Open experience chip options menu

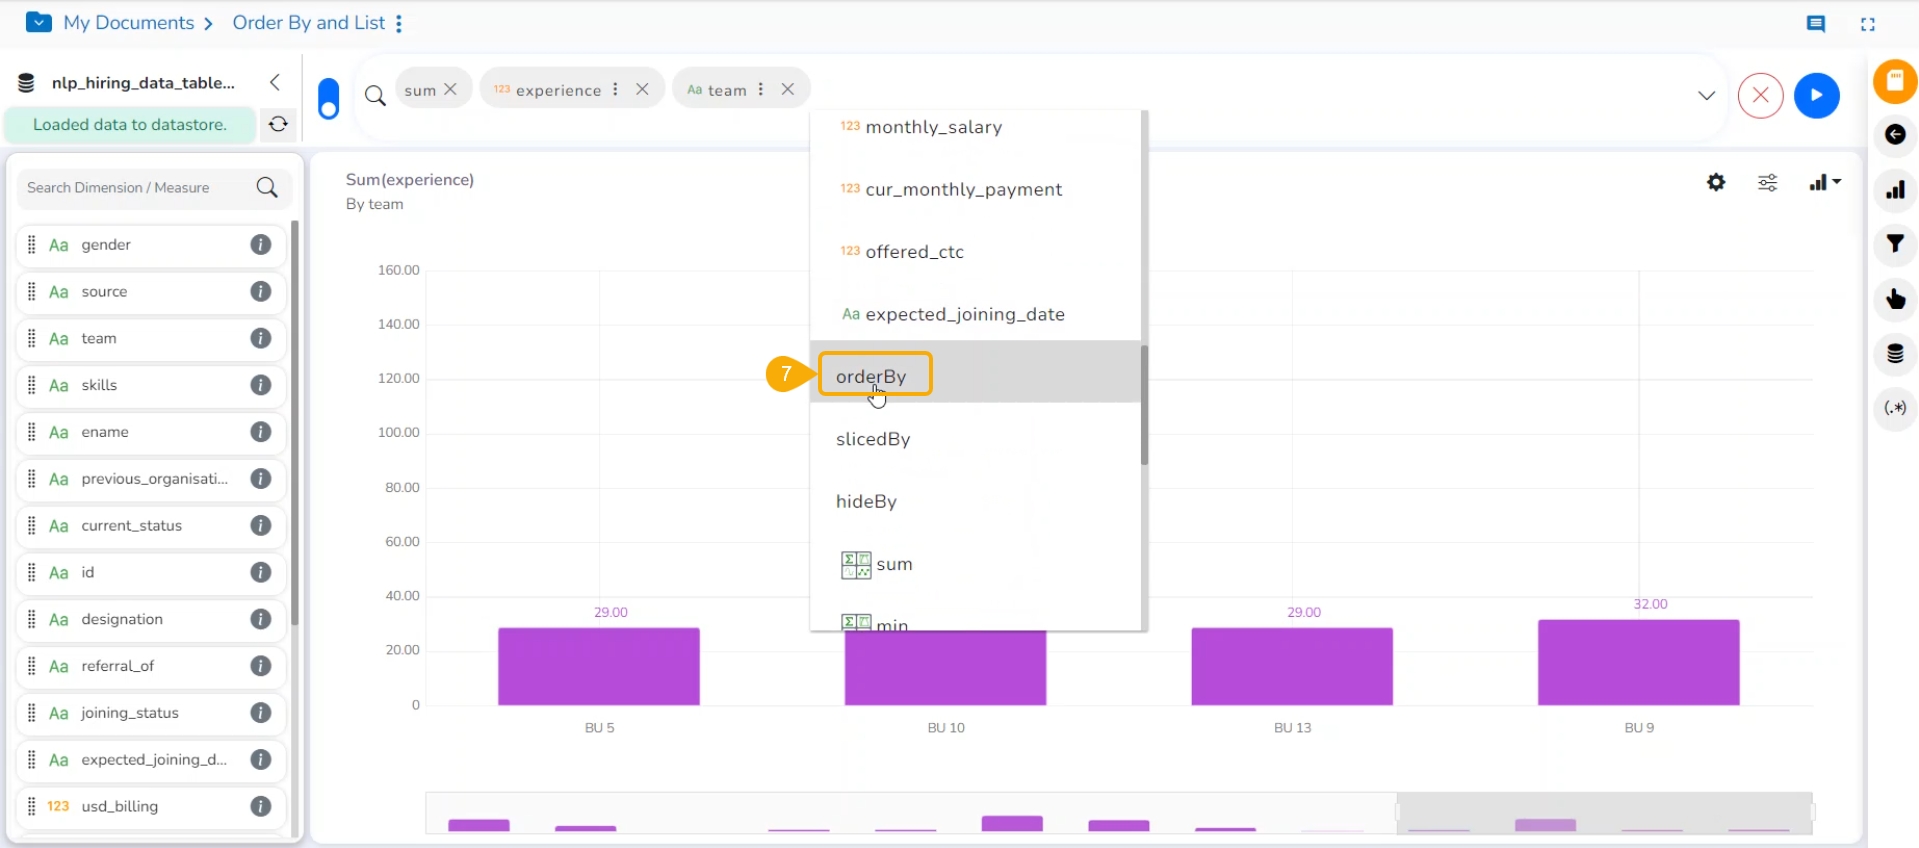click(x=615, y=89)
